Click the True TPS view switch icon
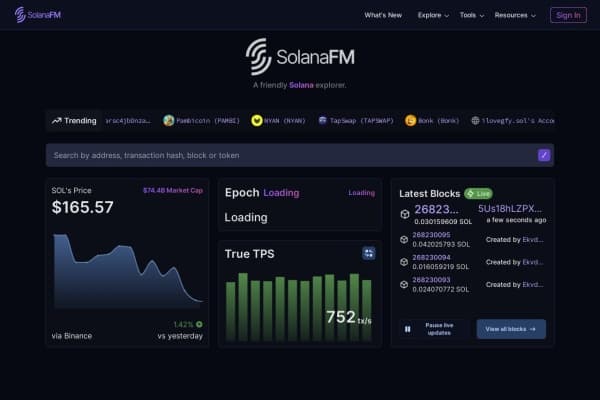600x400 pixels. pos(369,253)
